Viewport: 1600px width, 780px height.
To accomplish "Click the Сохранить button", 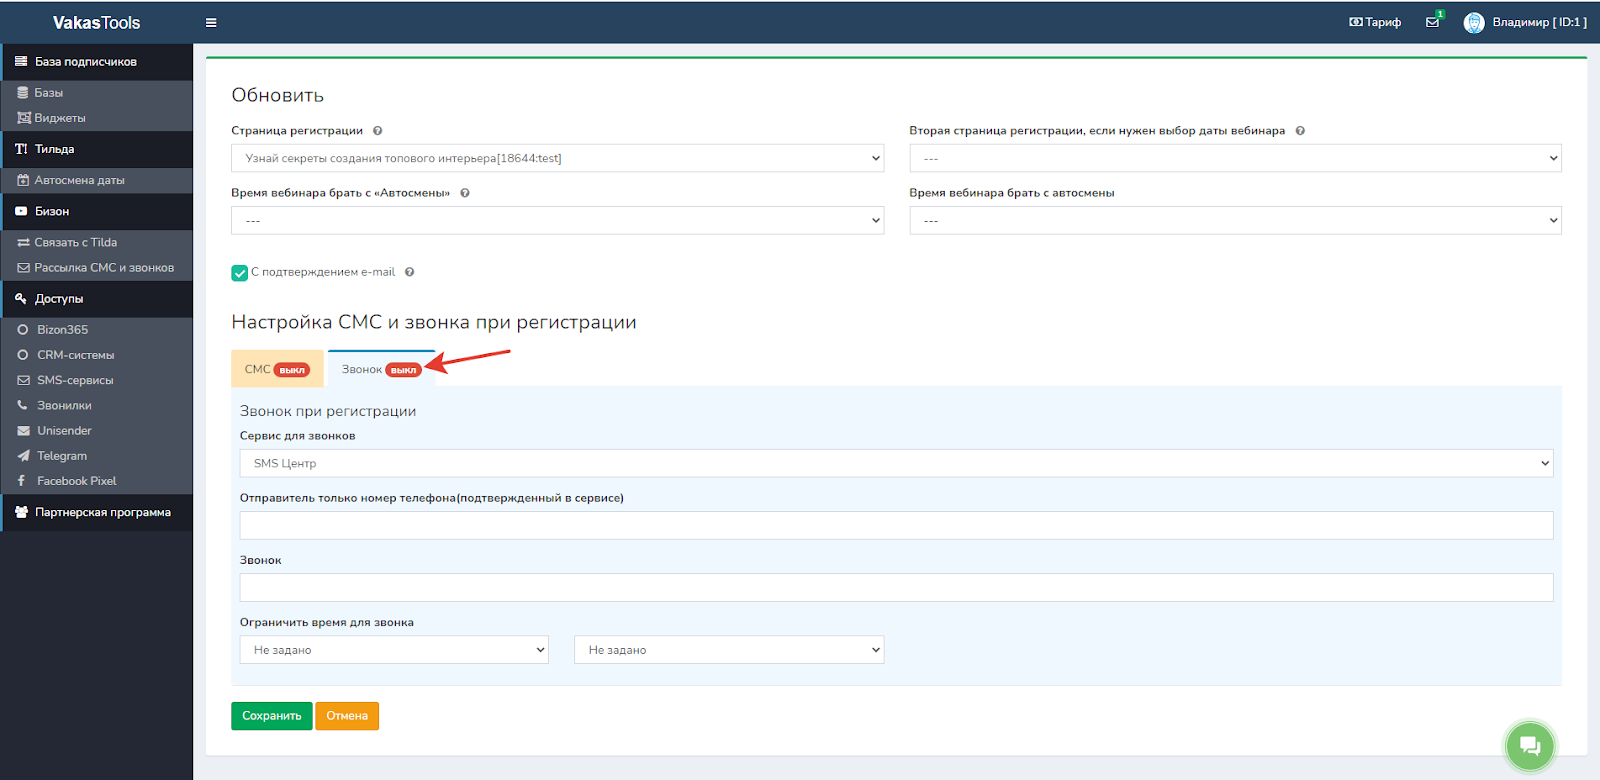I will click(271, 716).
